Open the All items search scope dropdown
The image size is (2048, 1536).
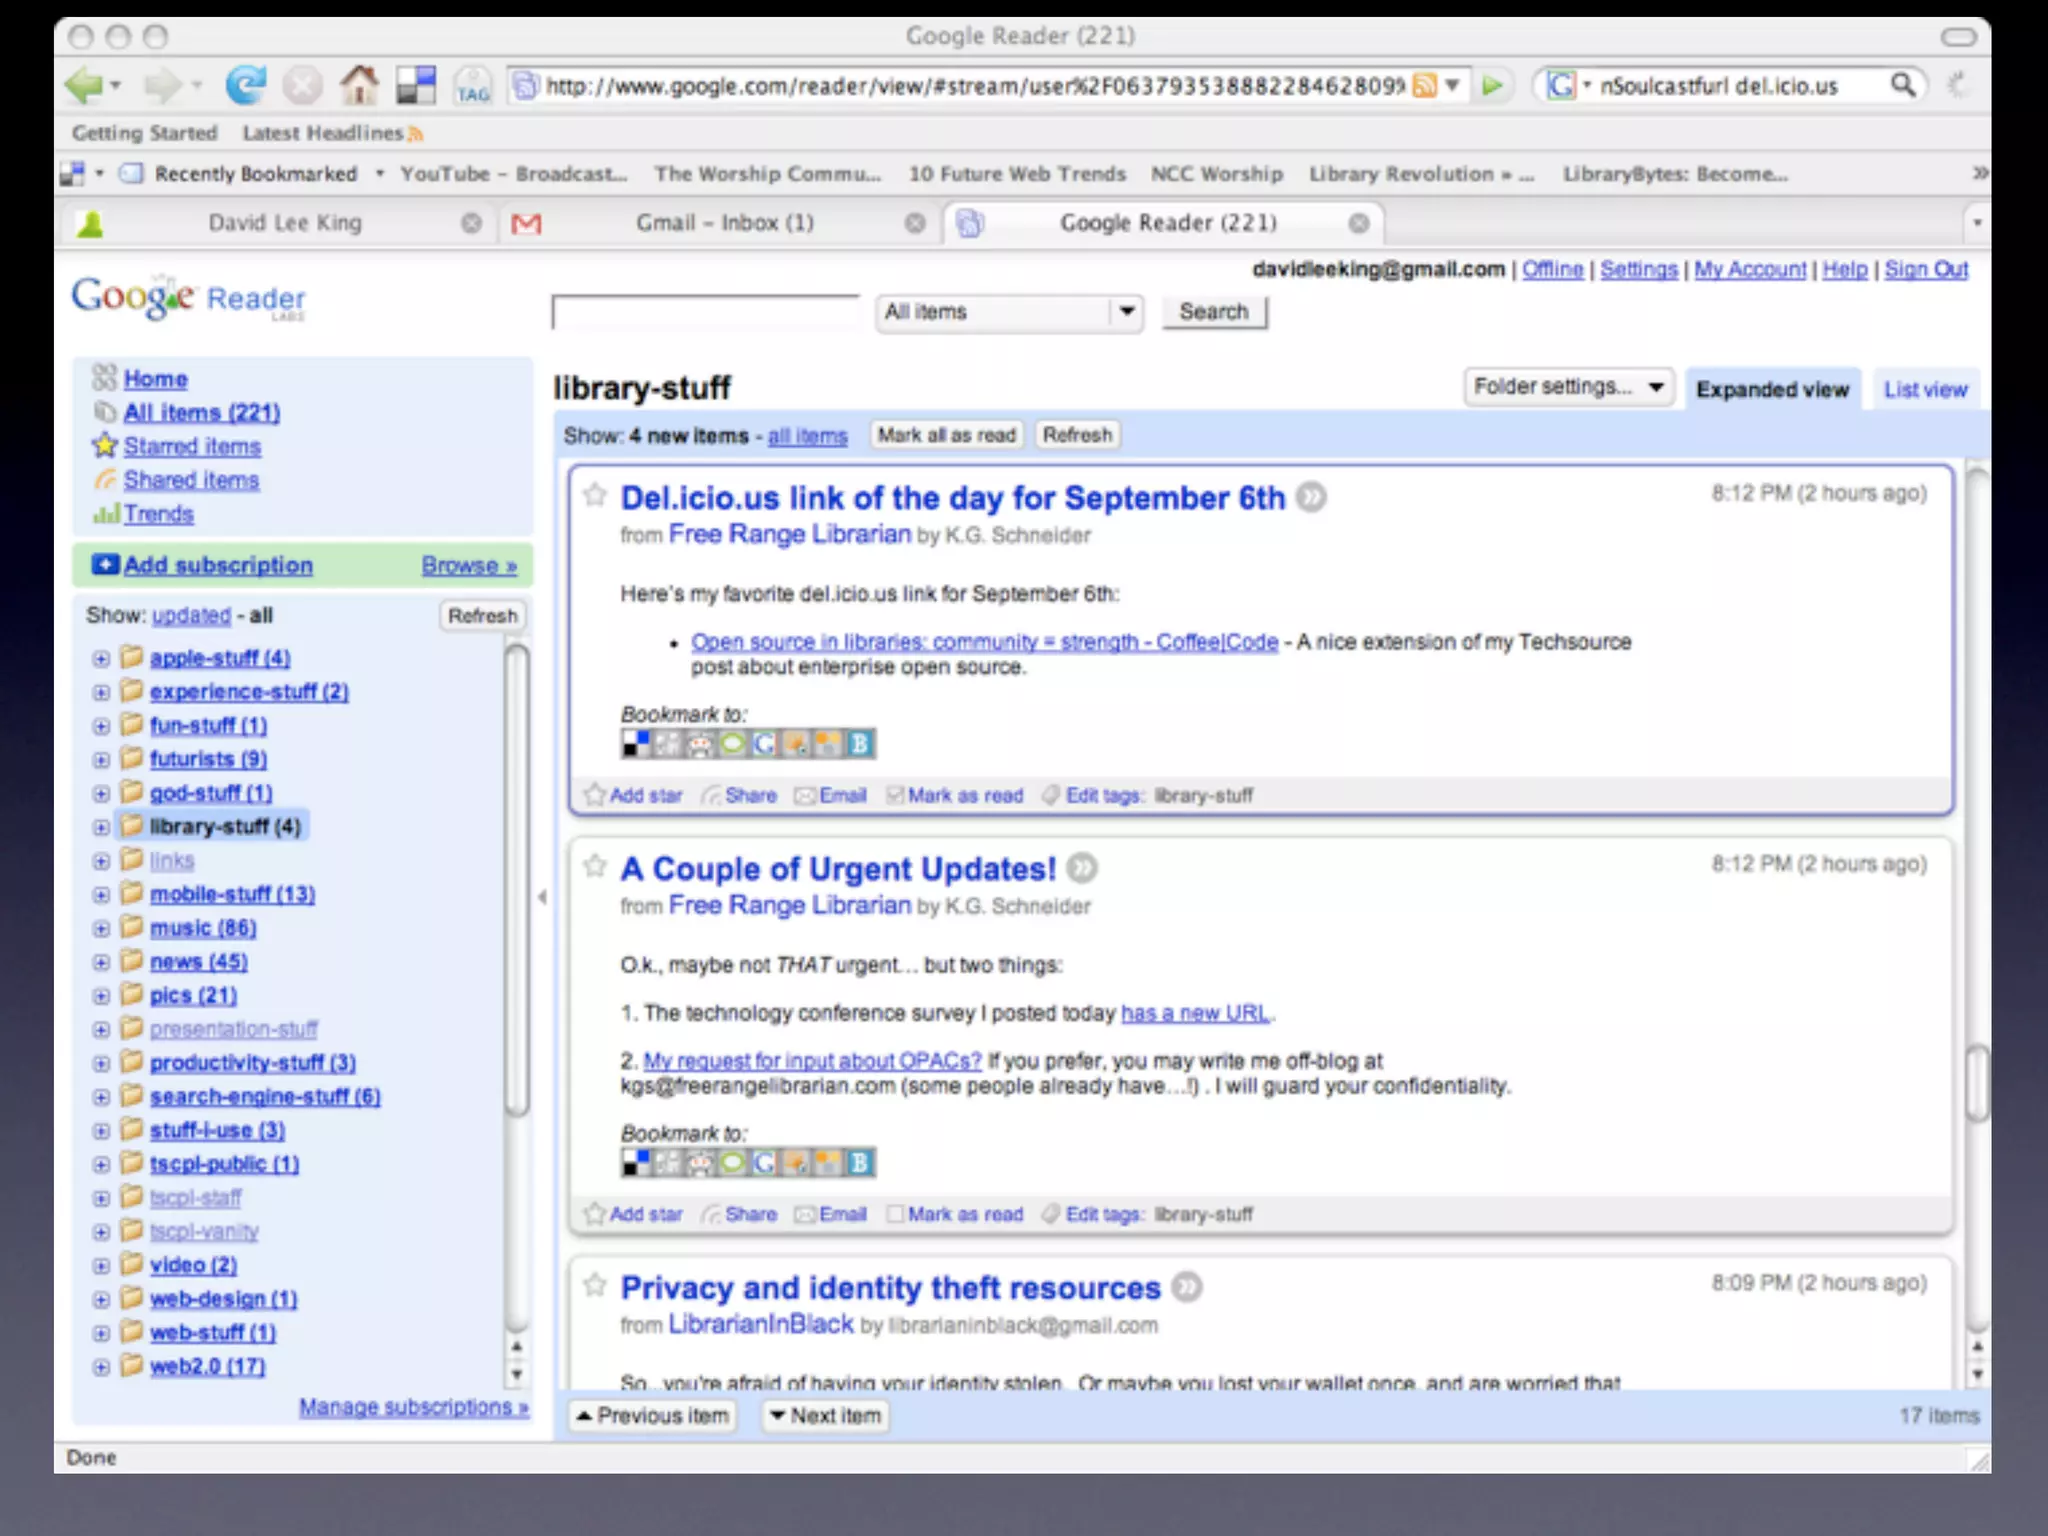click(1009, 312)
